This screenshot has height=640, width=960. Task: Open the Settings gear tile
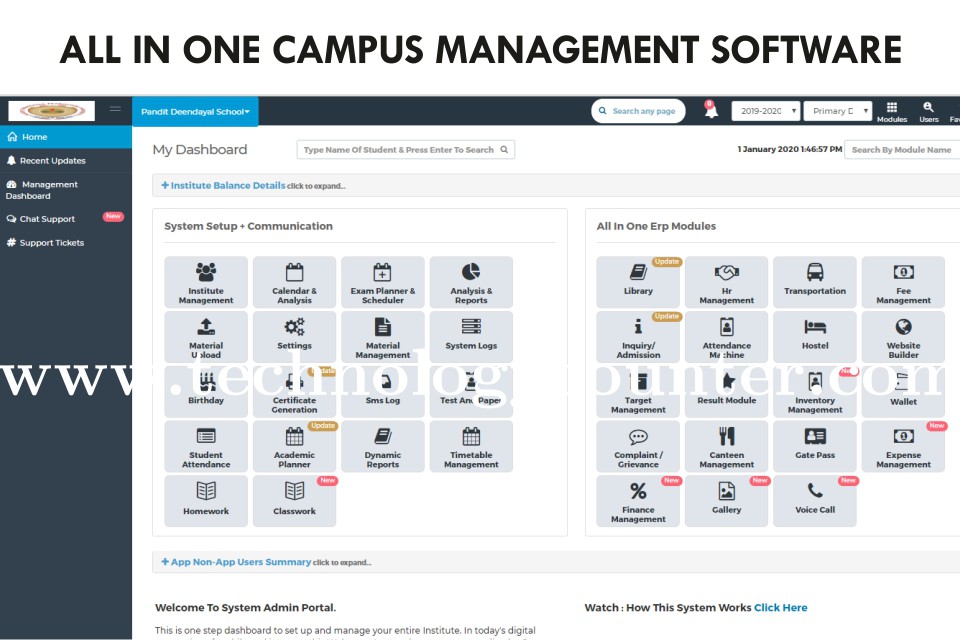294,336
